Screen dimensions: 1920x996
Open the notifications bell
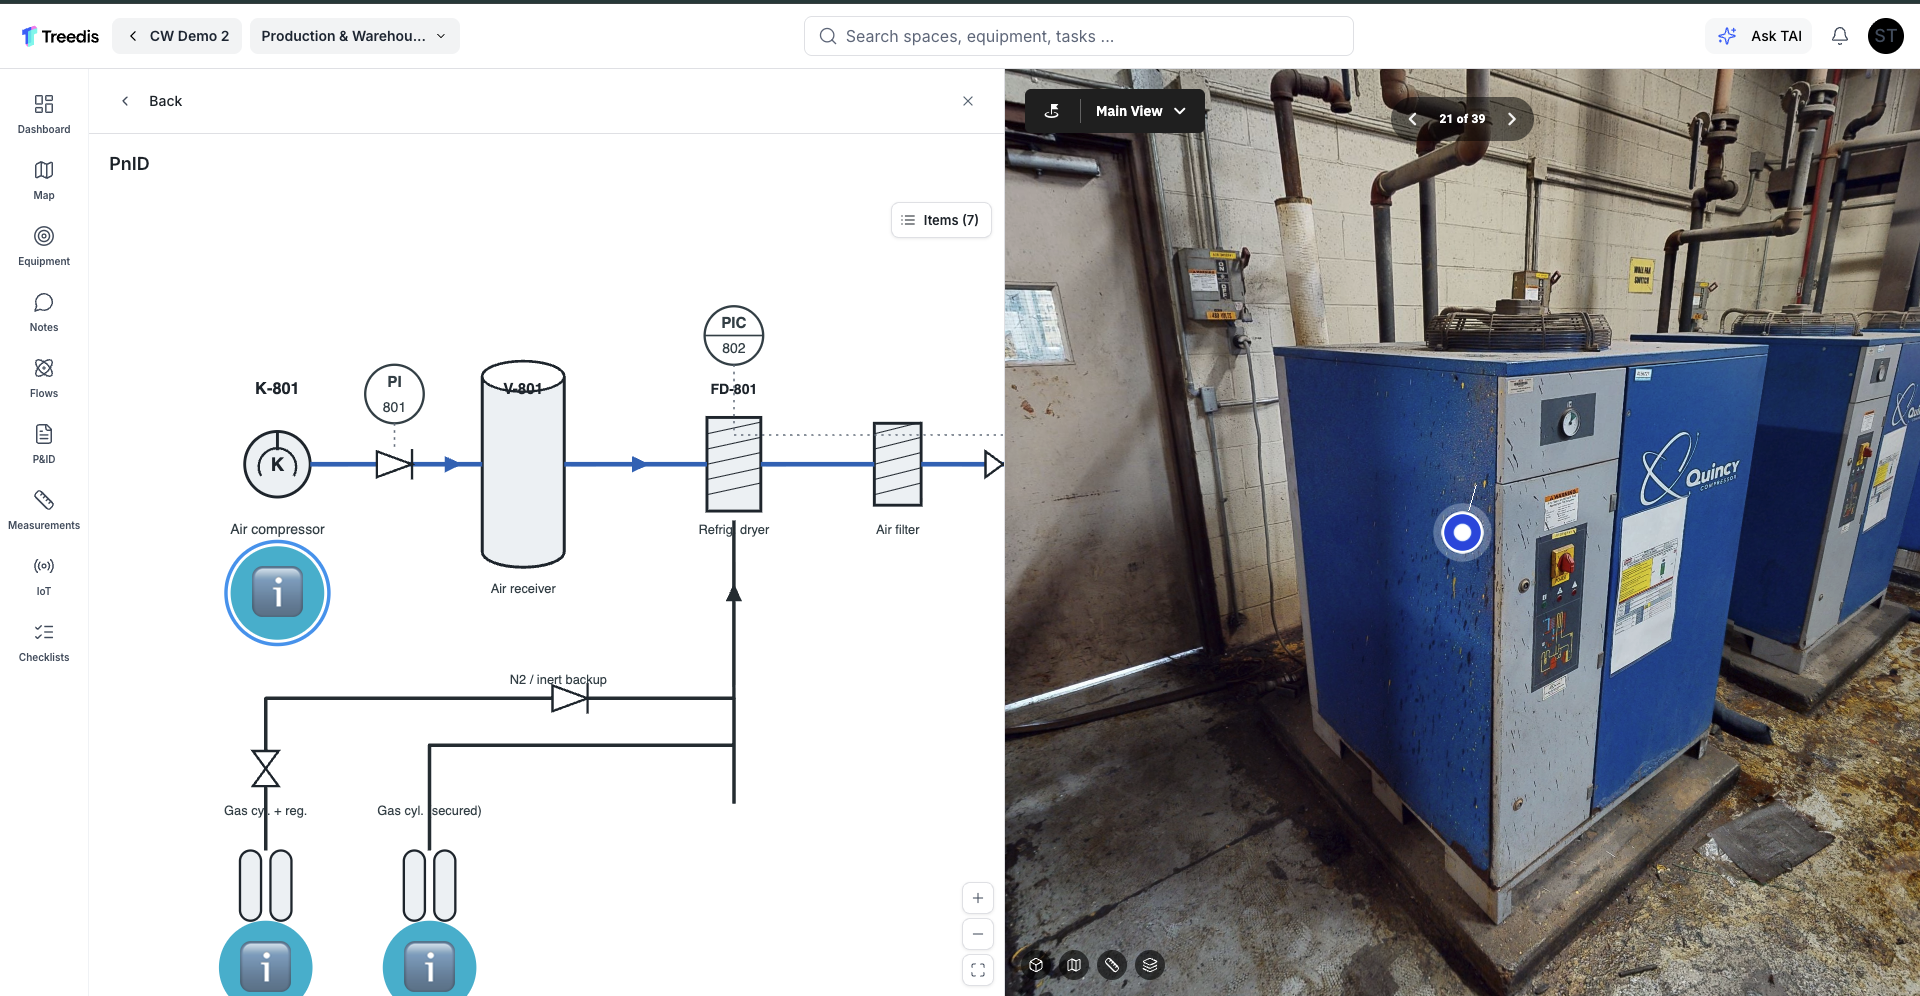point(1840,36)
